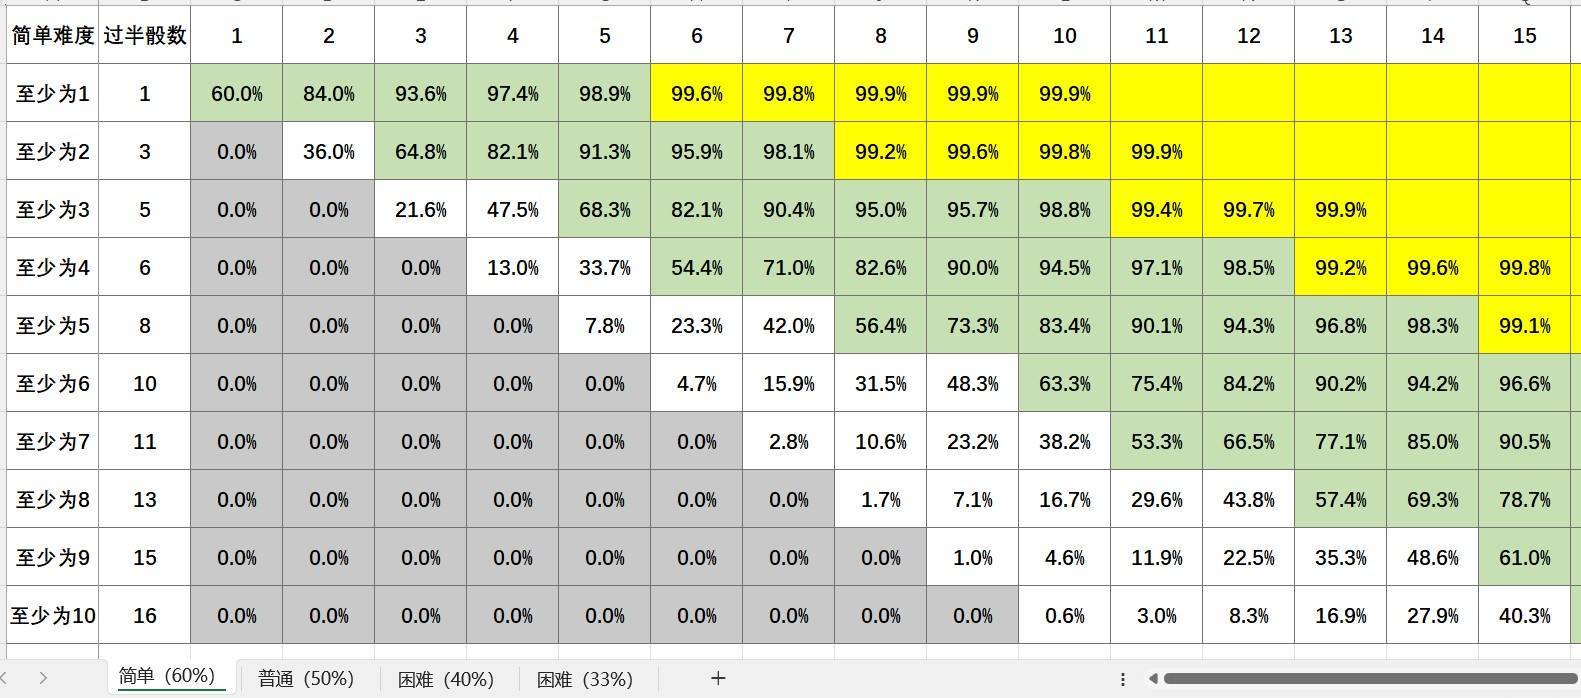Switch to the 简单 (60%) sheet tab

[x=166, y=677]
